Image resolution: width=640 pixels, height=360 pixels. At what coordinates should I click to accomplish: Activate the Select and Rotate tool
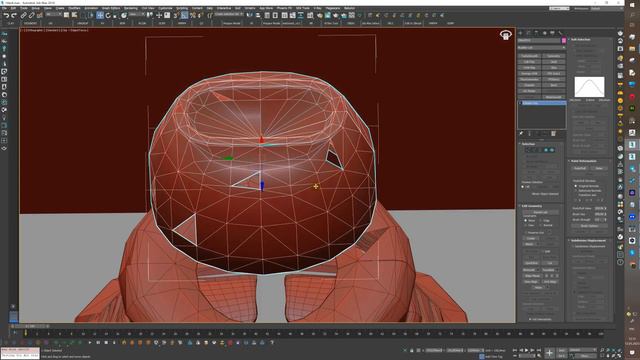point(108,16)
